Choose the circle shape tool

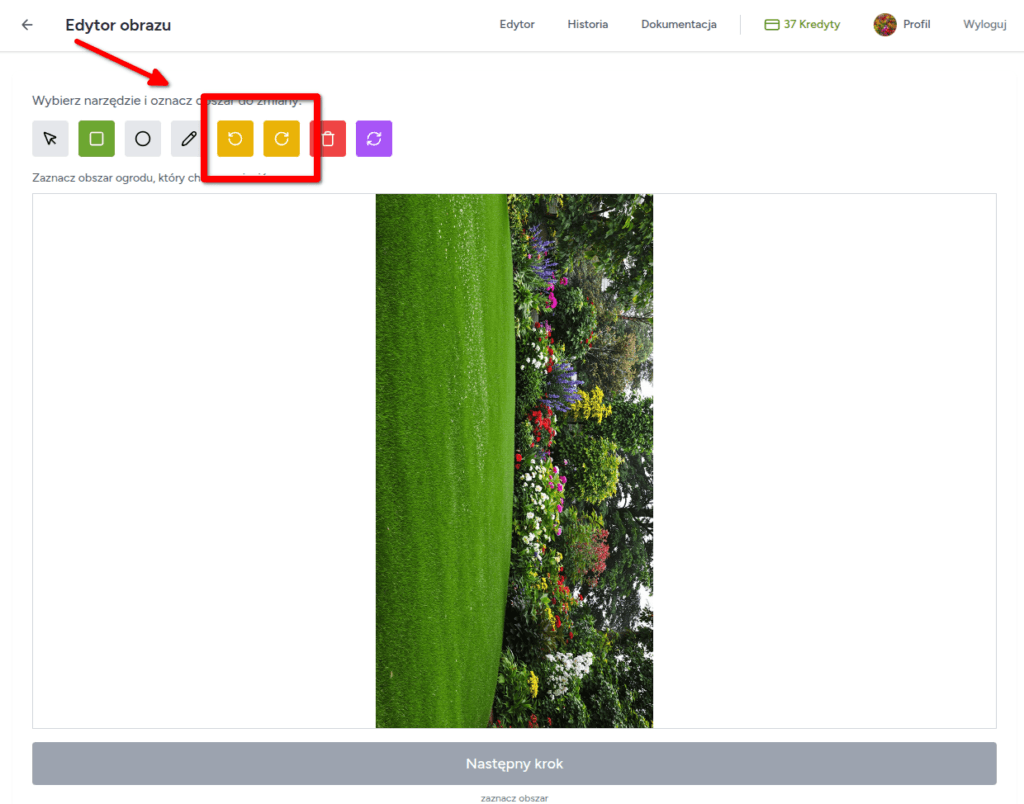[x=143, y=139]
